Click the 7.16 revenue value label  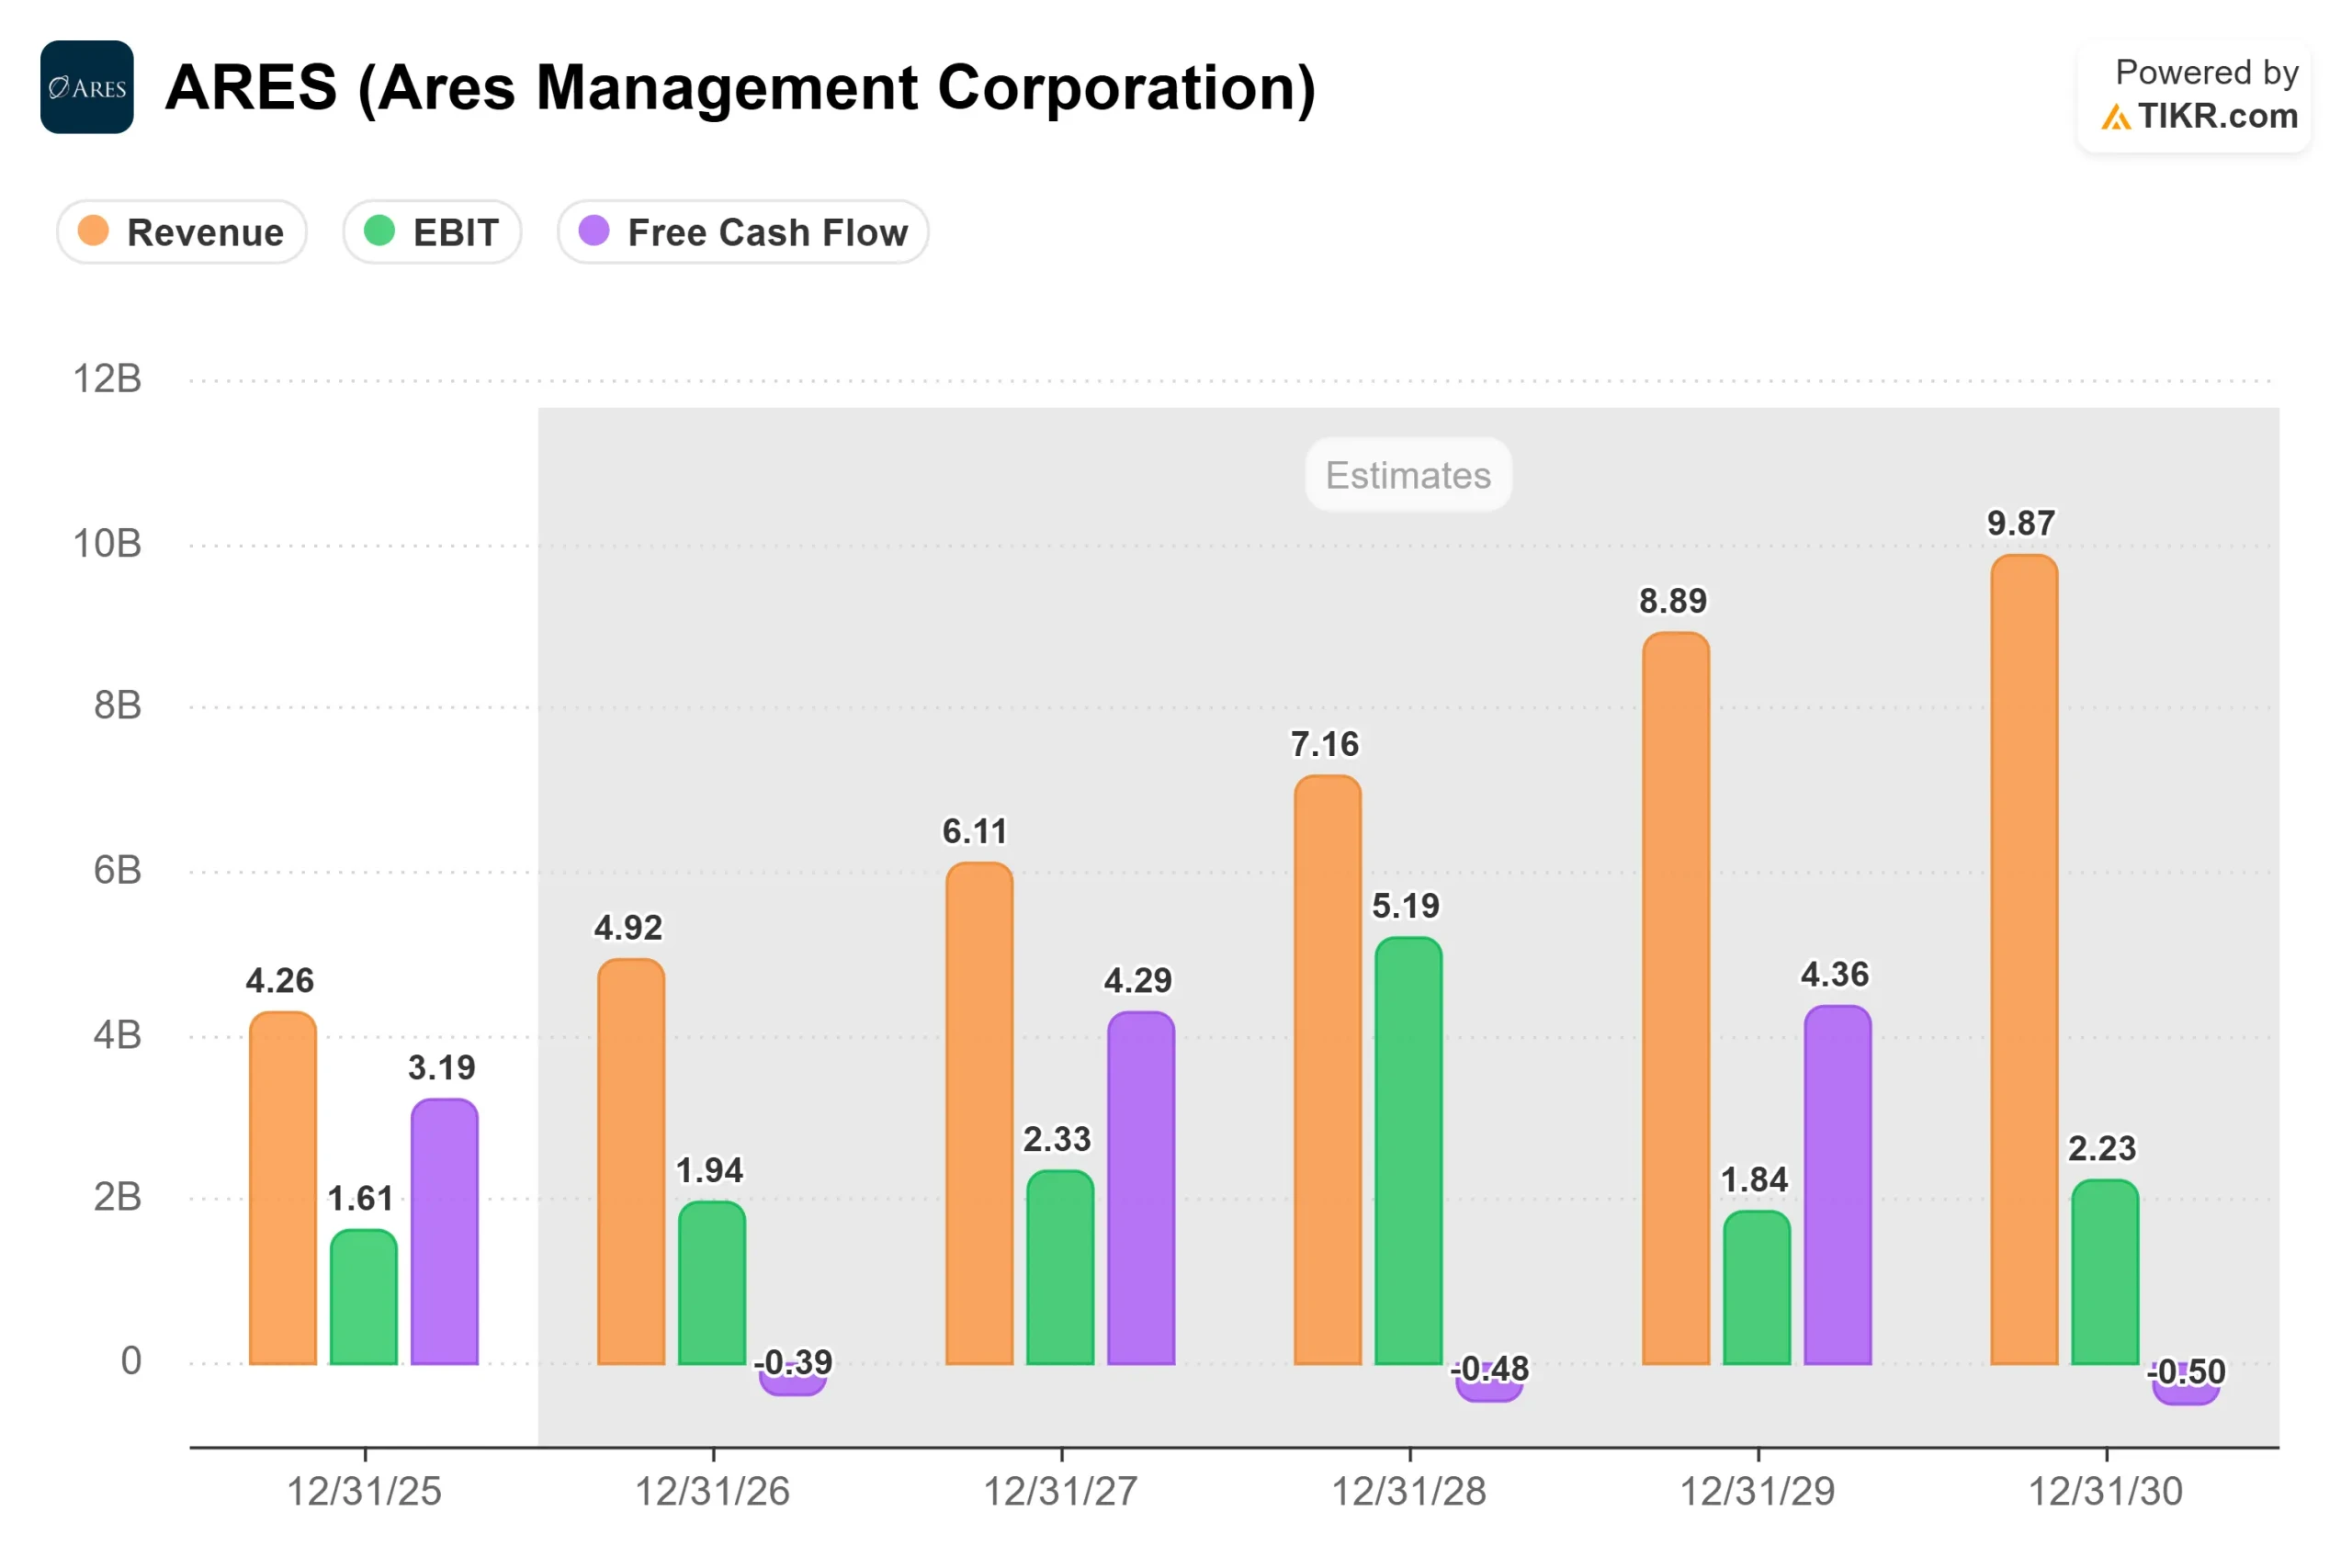(x=1325, y=744)
